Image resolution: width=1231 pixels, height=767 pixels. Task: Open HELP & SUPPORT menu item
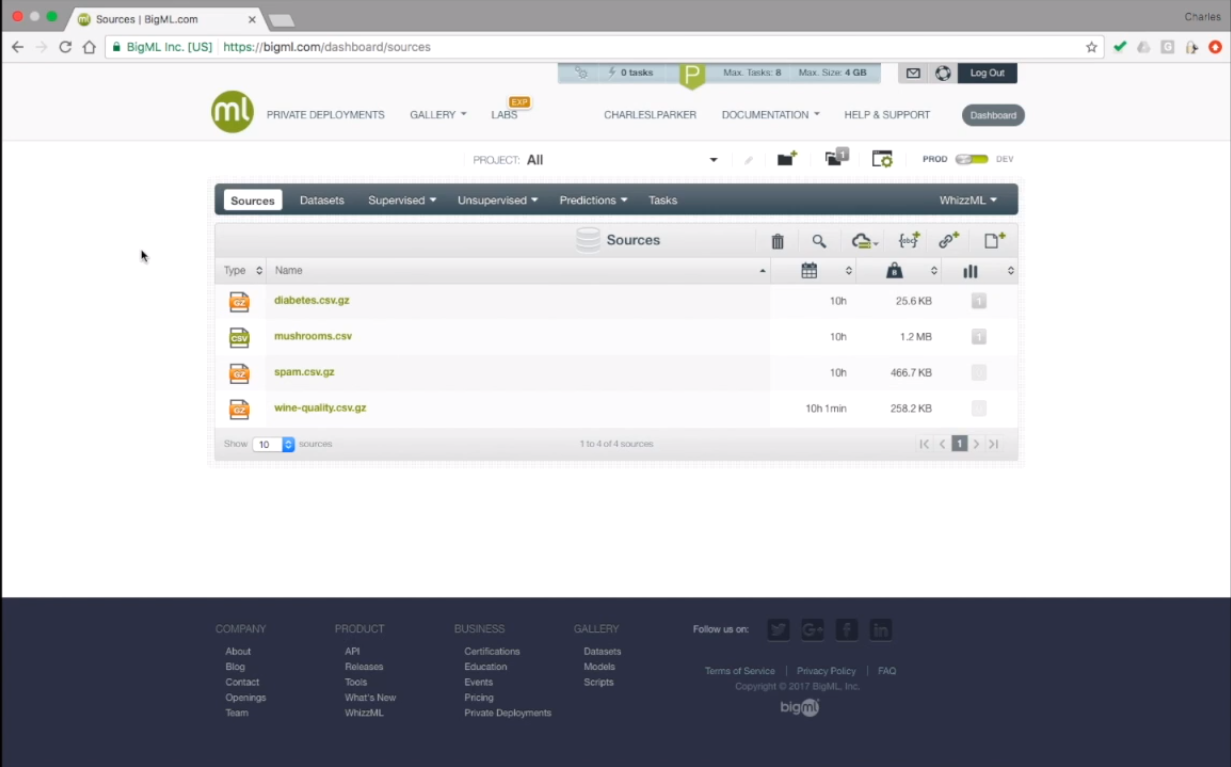(x=887, y=115)
